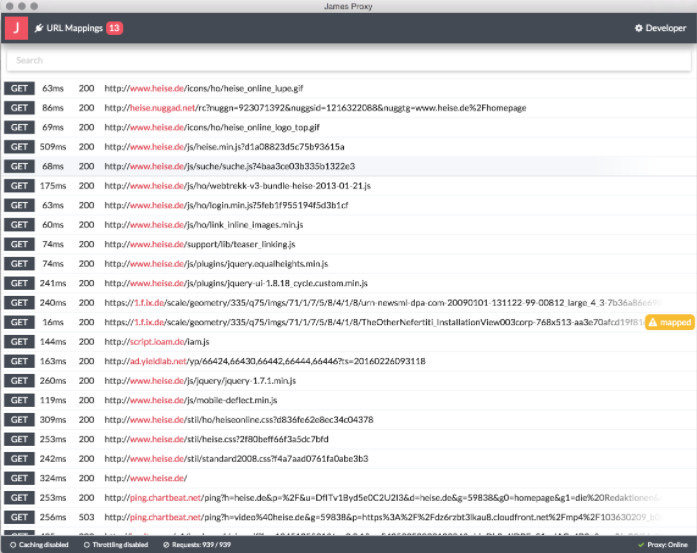Screen dimensions: 697x553
Task: Select the teaser_linking.js request
Action: [348, 244]
